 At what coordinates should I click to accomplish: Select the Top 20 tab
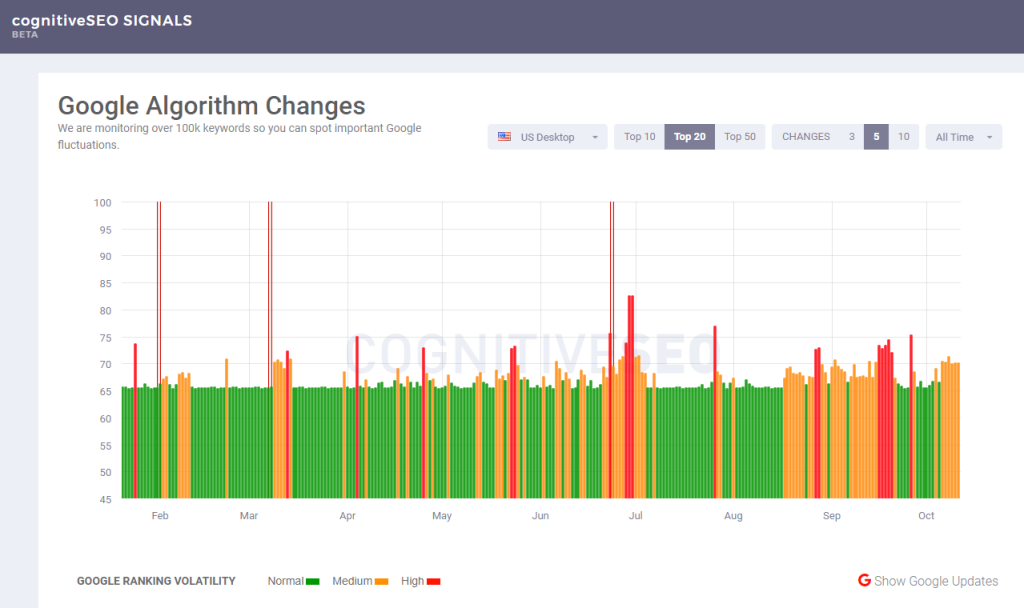[x=690, y=137]
